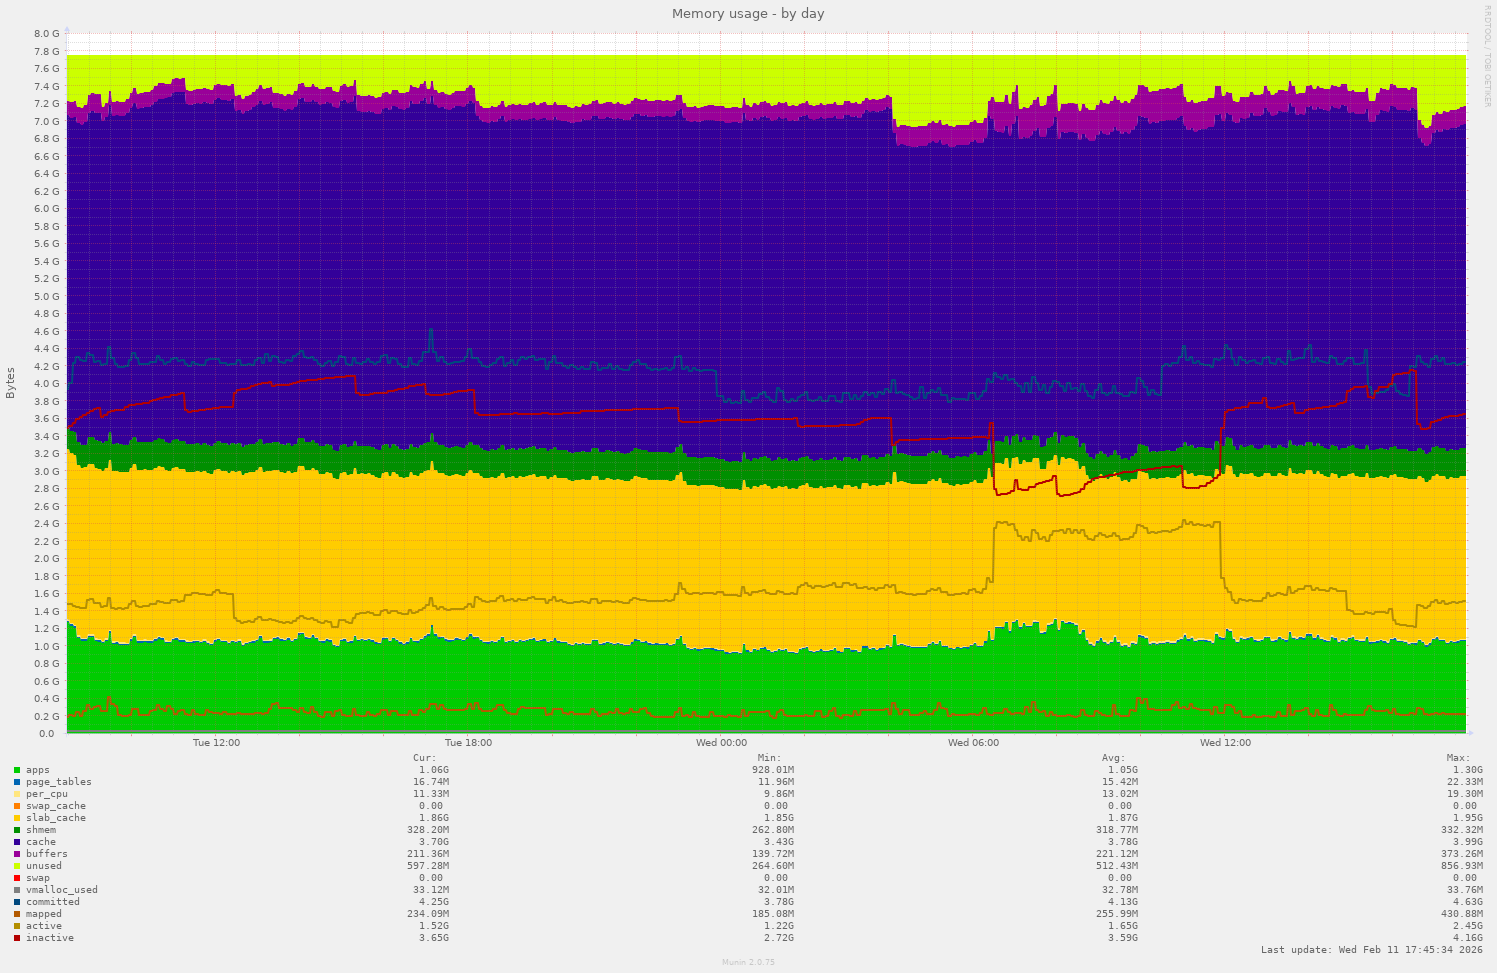Click the magenta buffers legend swatch
Viewport: 1497px width, 973px height.
(x=17, y=853)
